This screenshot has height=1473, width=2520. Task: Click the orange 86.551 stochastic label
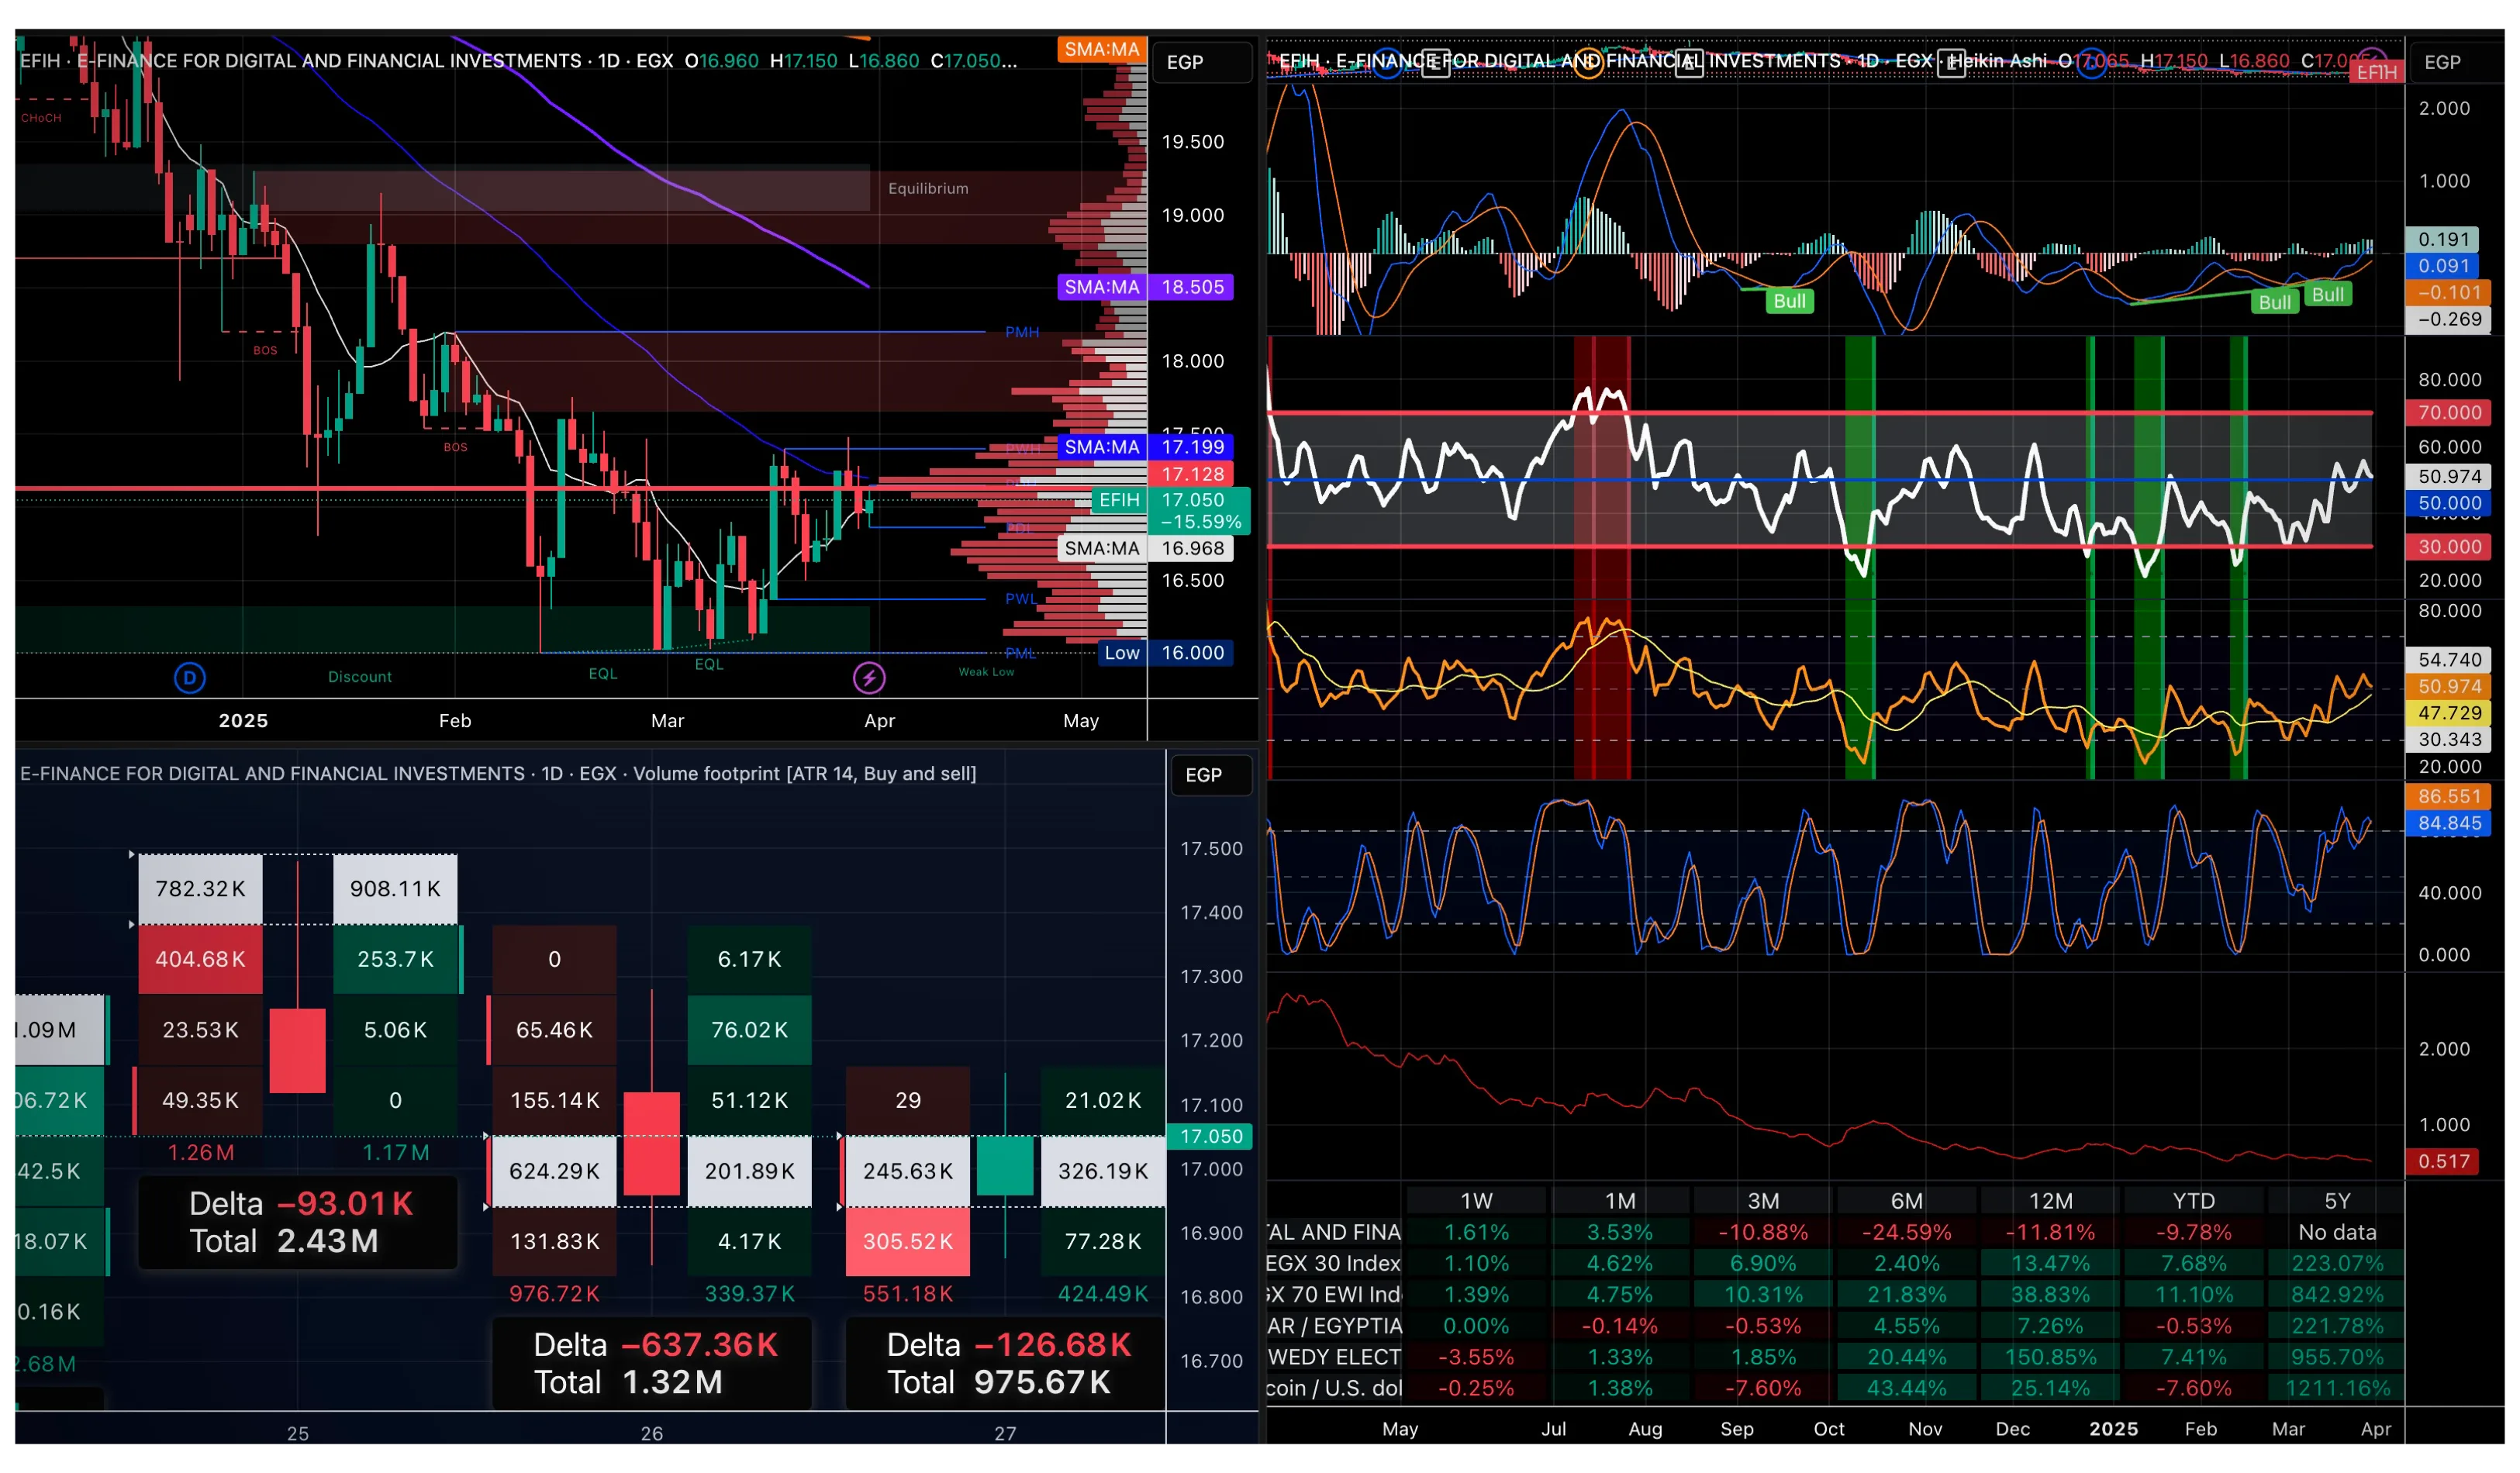point(2449,797)
